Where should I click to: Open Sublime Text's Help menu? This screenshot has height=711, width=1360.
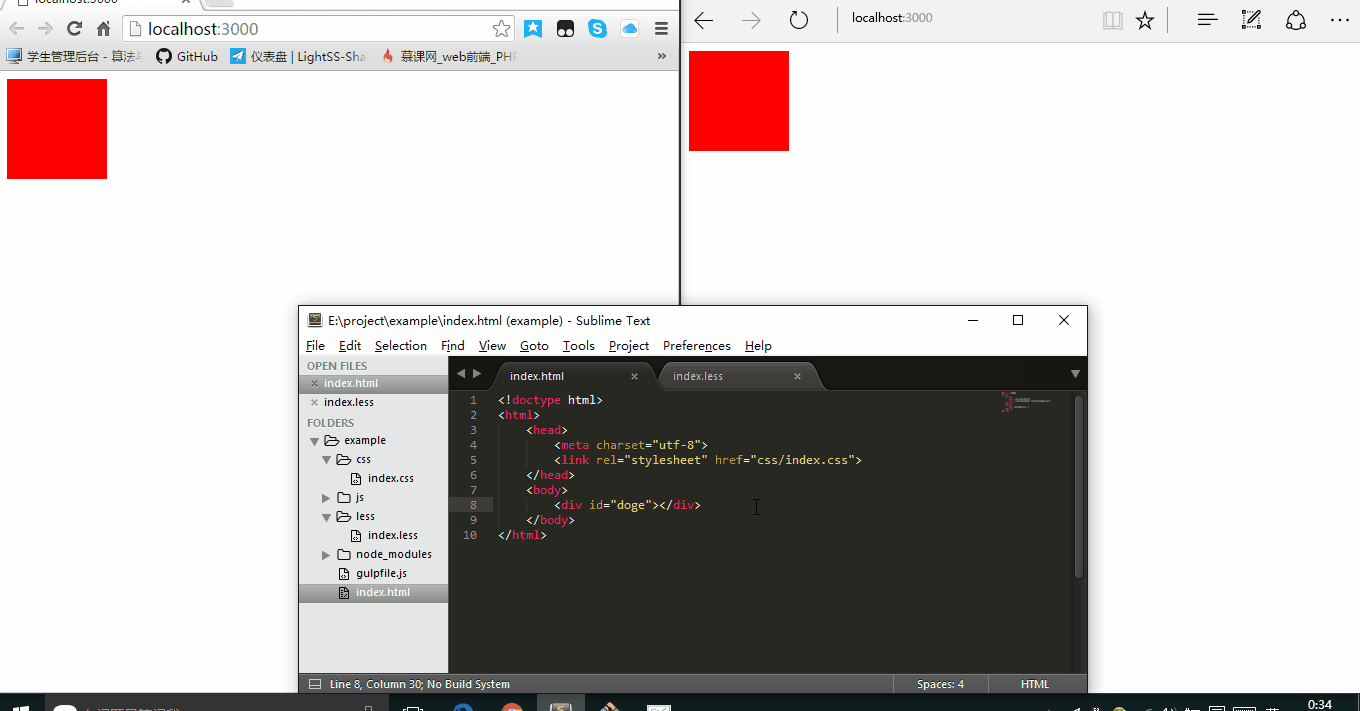[758, 345]
